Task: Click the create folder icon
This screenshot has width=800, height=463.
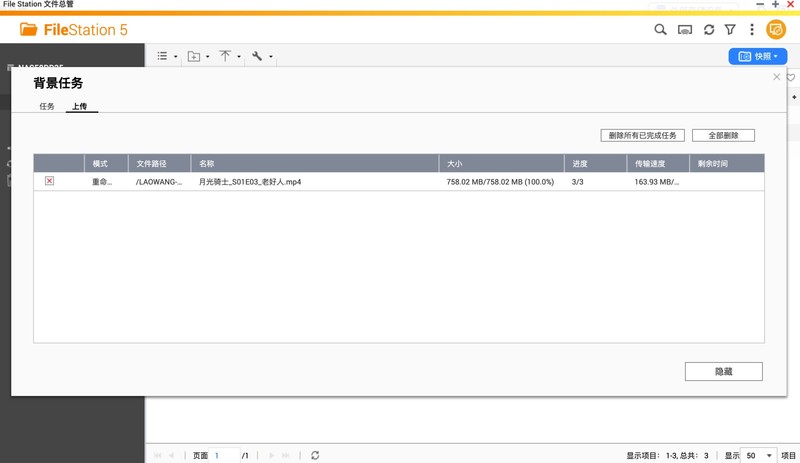Action: pyautogui.click(x=193, y=56)
